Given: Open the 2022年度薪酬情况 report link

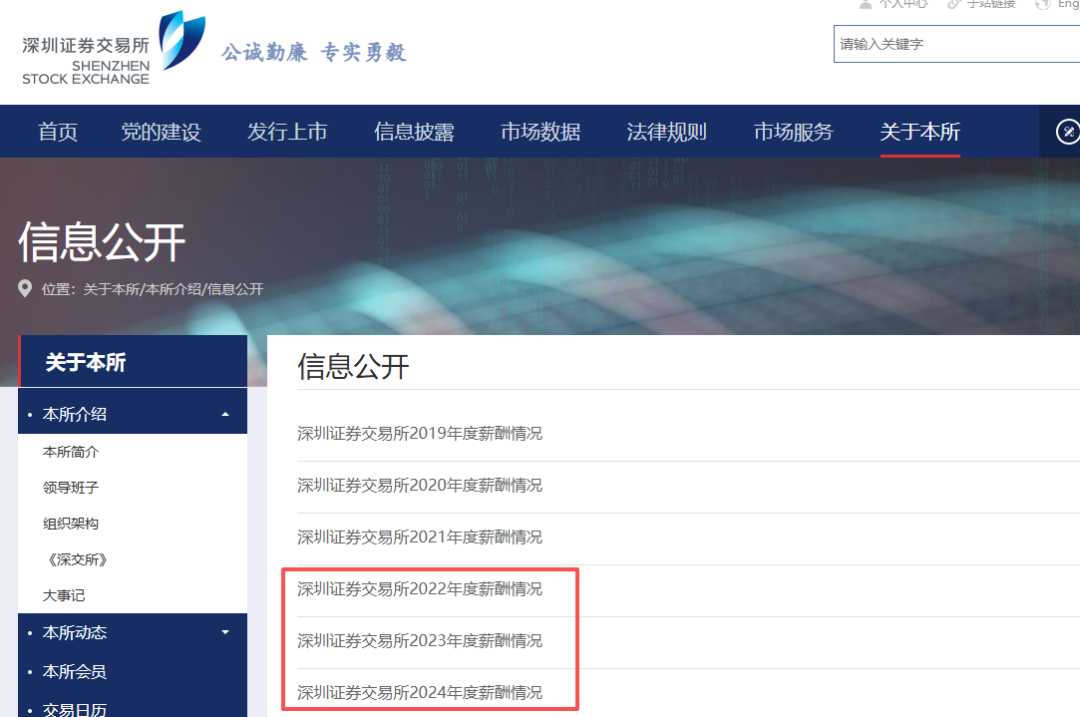Looking at the screenshot, I should [x=419, y=589].
